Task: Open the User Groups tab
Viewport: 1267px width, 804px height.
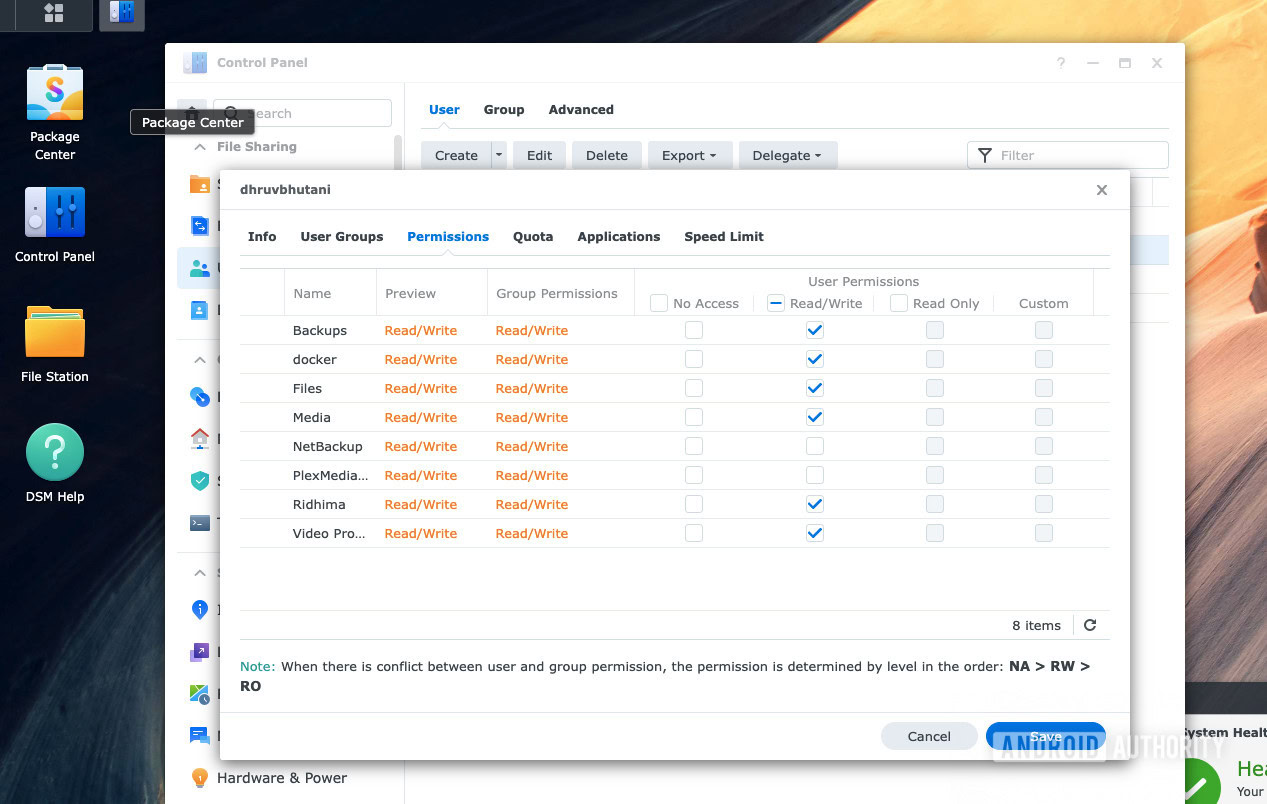Action: (x=342, y=237)
